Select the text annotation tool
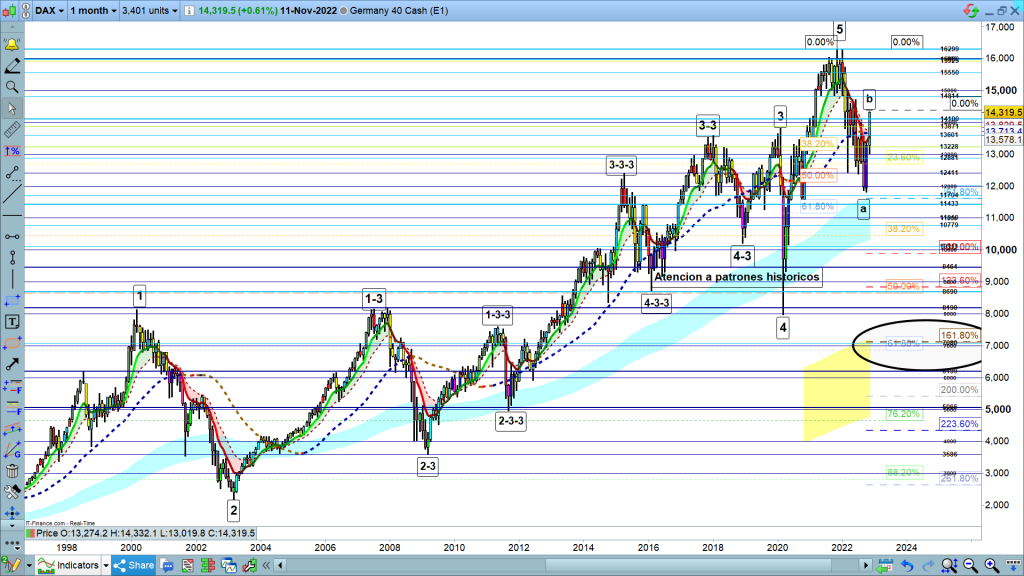Viewport: 1024px width, 576px height. tap(12, 322)
